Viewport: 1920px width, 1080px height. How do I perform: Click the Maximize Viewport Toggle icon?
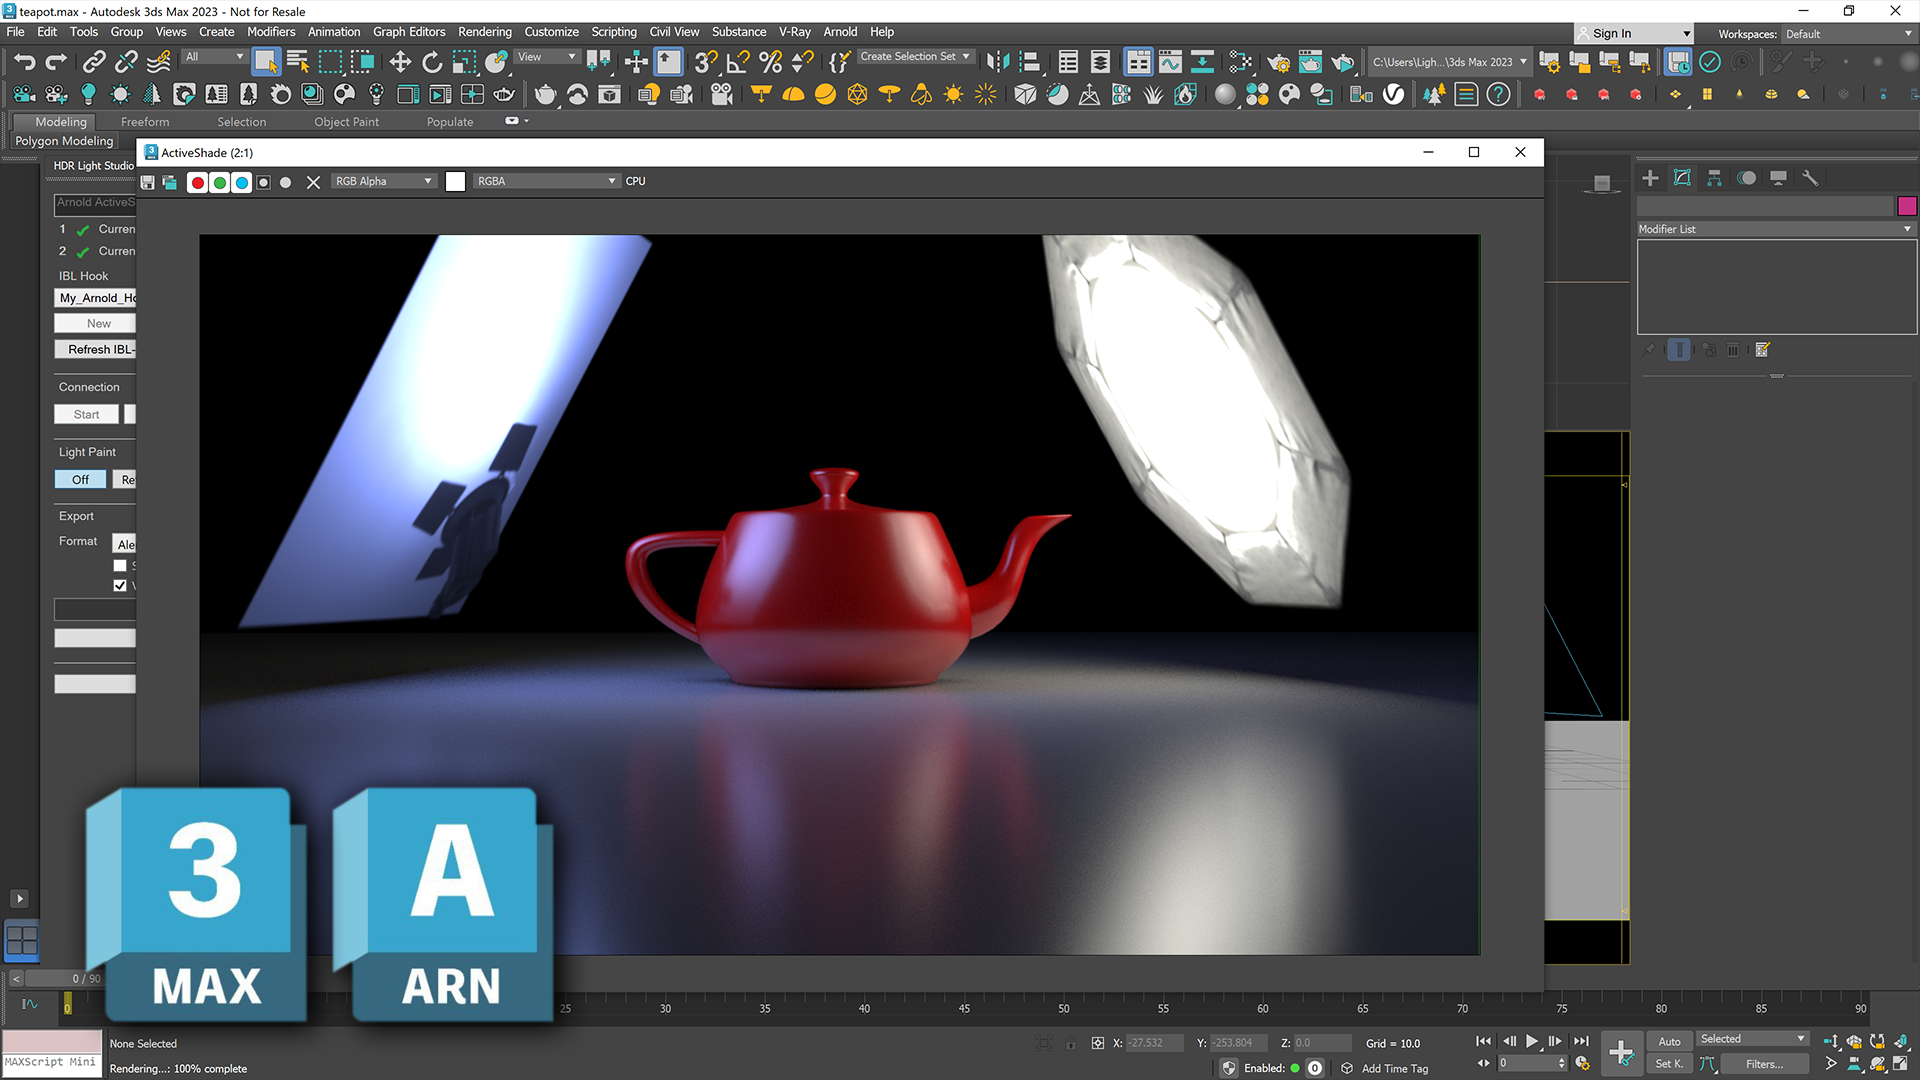(x=1900, y=1064)
